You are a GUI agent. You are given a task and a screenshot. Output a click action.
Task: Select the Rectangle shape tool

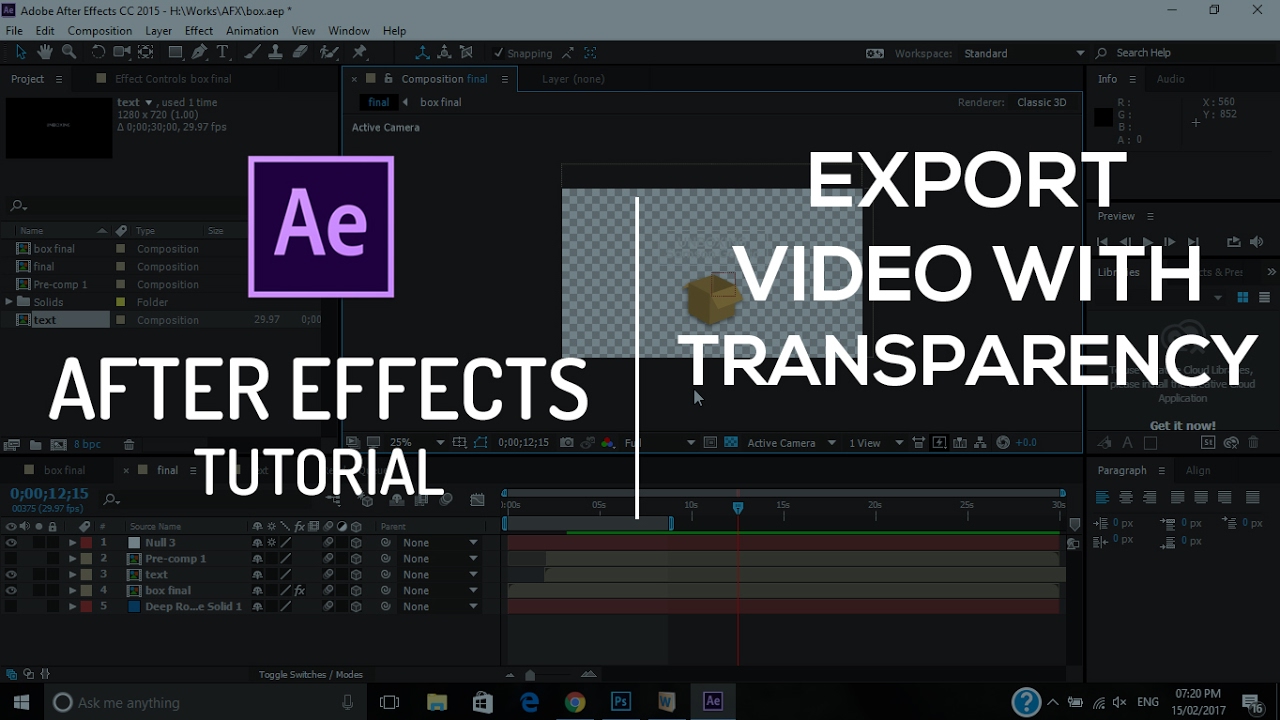click(176, 53)
